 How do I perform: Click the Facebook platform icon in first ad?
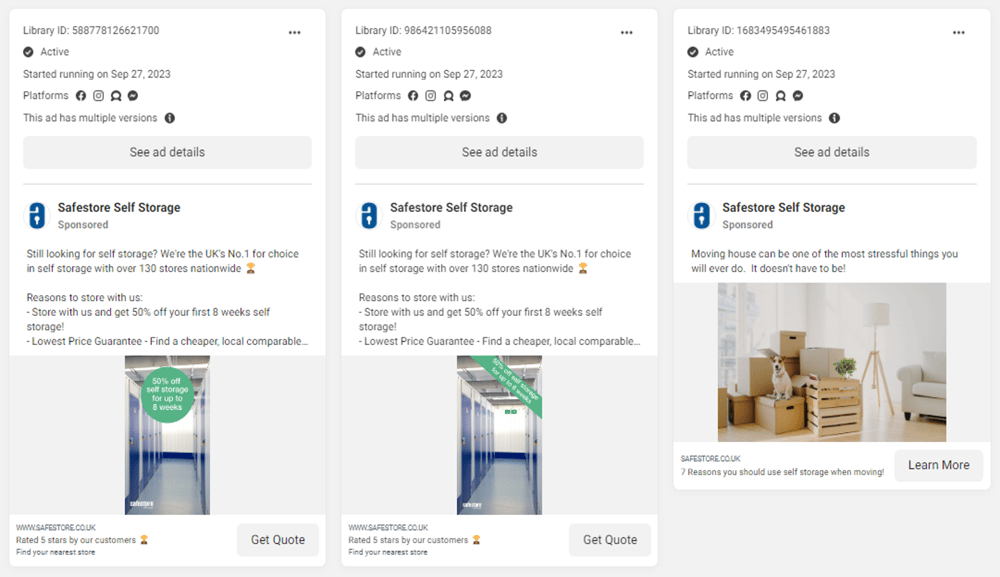[81, 96]
